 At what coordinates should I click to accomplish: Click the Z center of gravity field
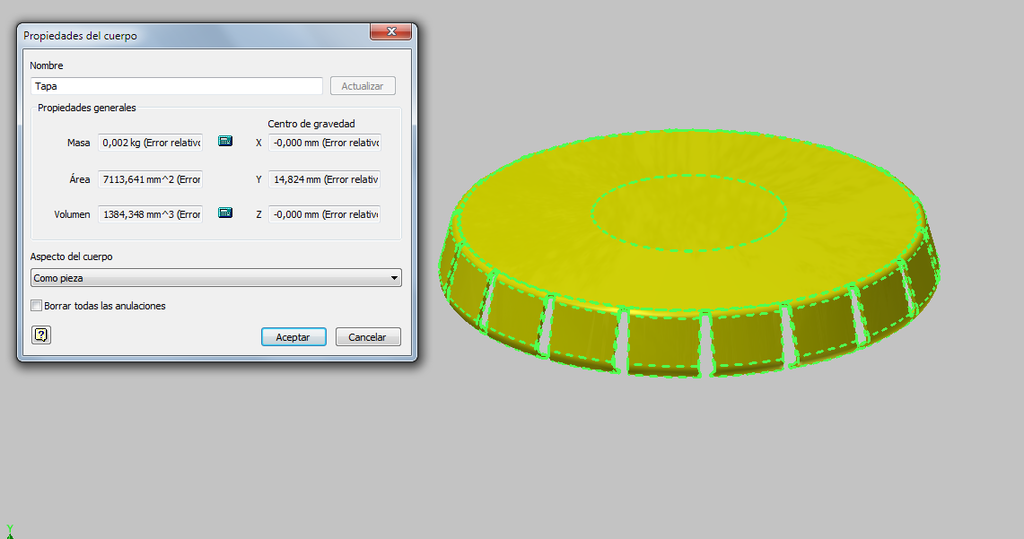coord(324,214)
